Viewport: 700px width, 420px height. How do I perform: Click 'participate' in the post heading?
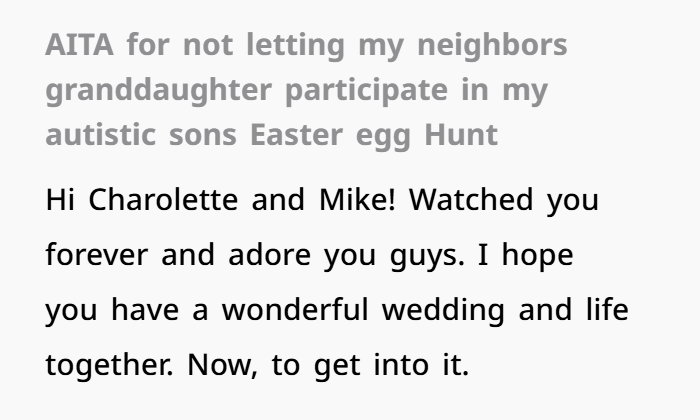click(x=367, y=92)
